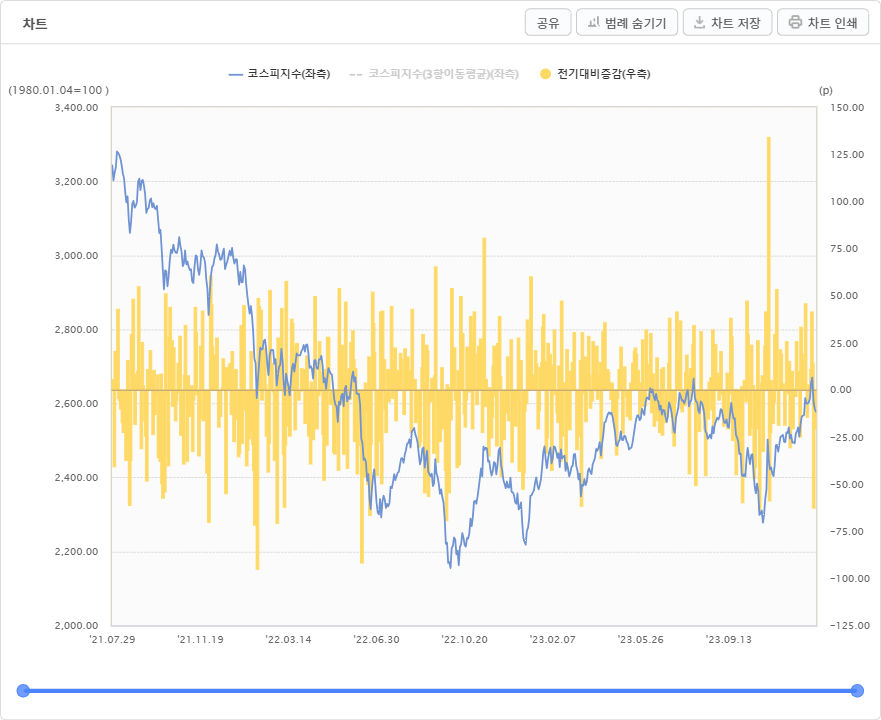Click the 2,600.00 left axis value
The width and height of the screenshot is (881, 720).
[76, 404]
